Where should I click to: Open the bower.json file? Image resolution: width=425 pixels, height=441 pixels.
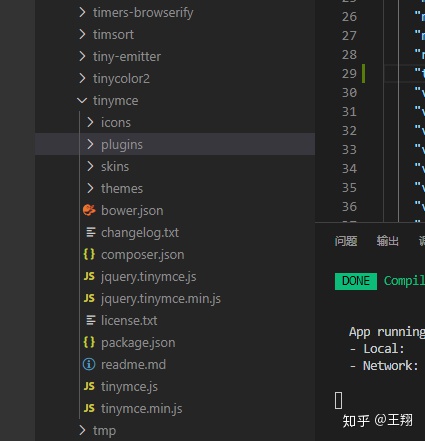[x=132, y=210]
